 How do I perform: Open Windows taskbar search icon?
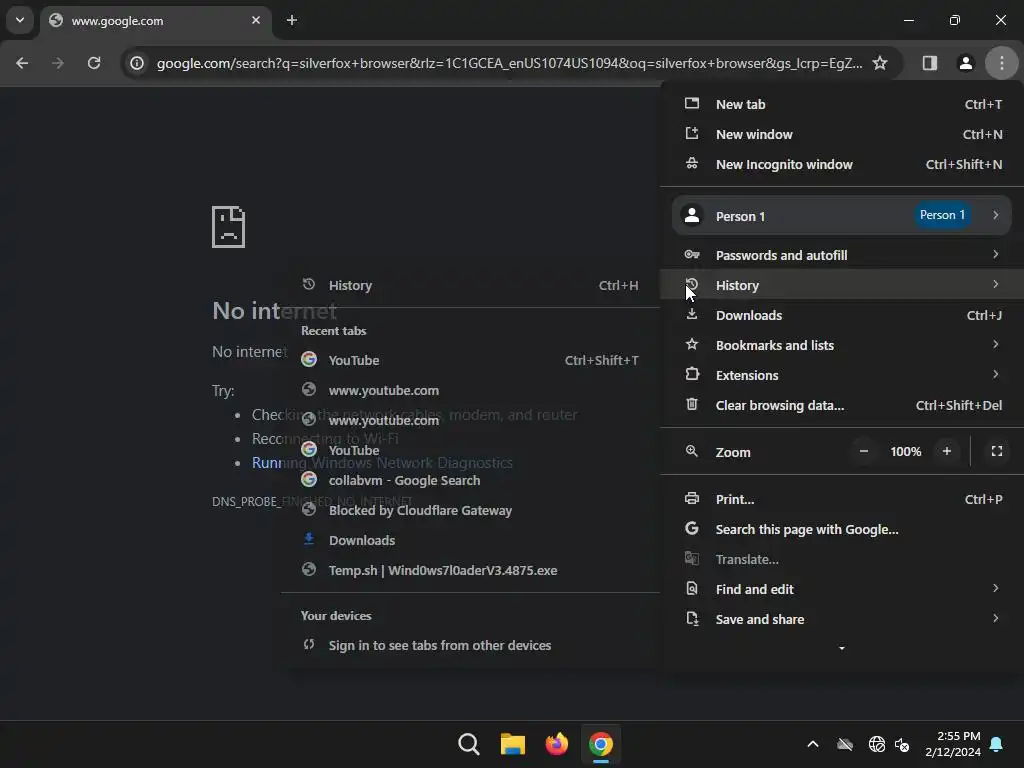point(468,744)
